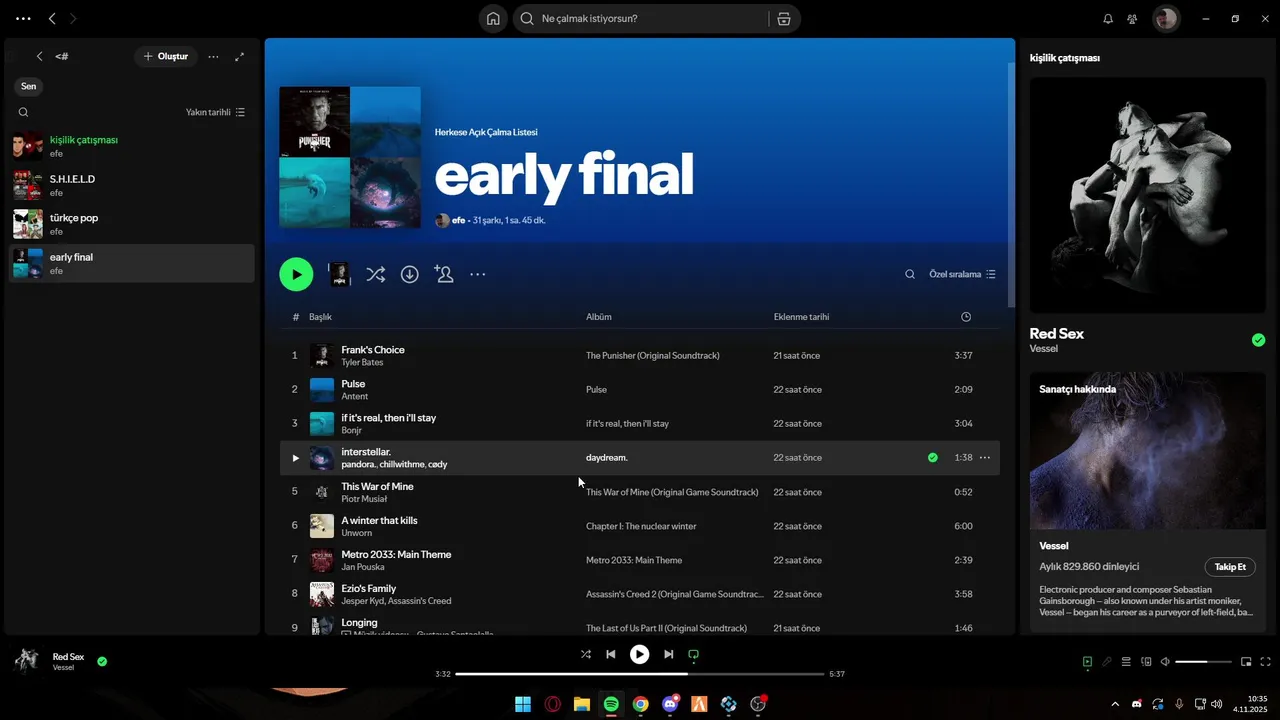Toggle the Sen filter chip
The height and width of the screenshot is (720, 1280).
(x=29, y=86)
